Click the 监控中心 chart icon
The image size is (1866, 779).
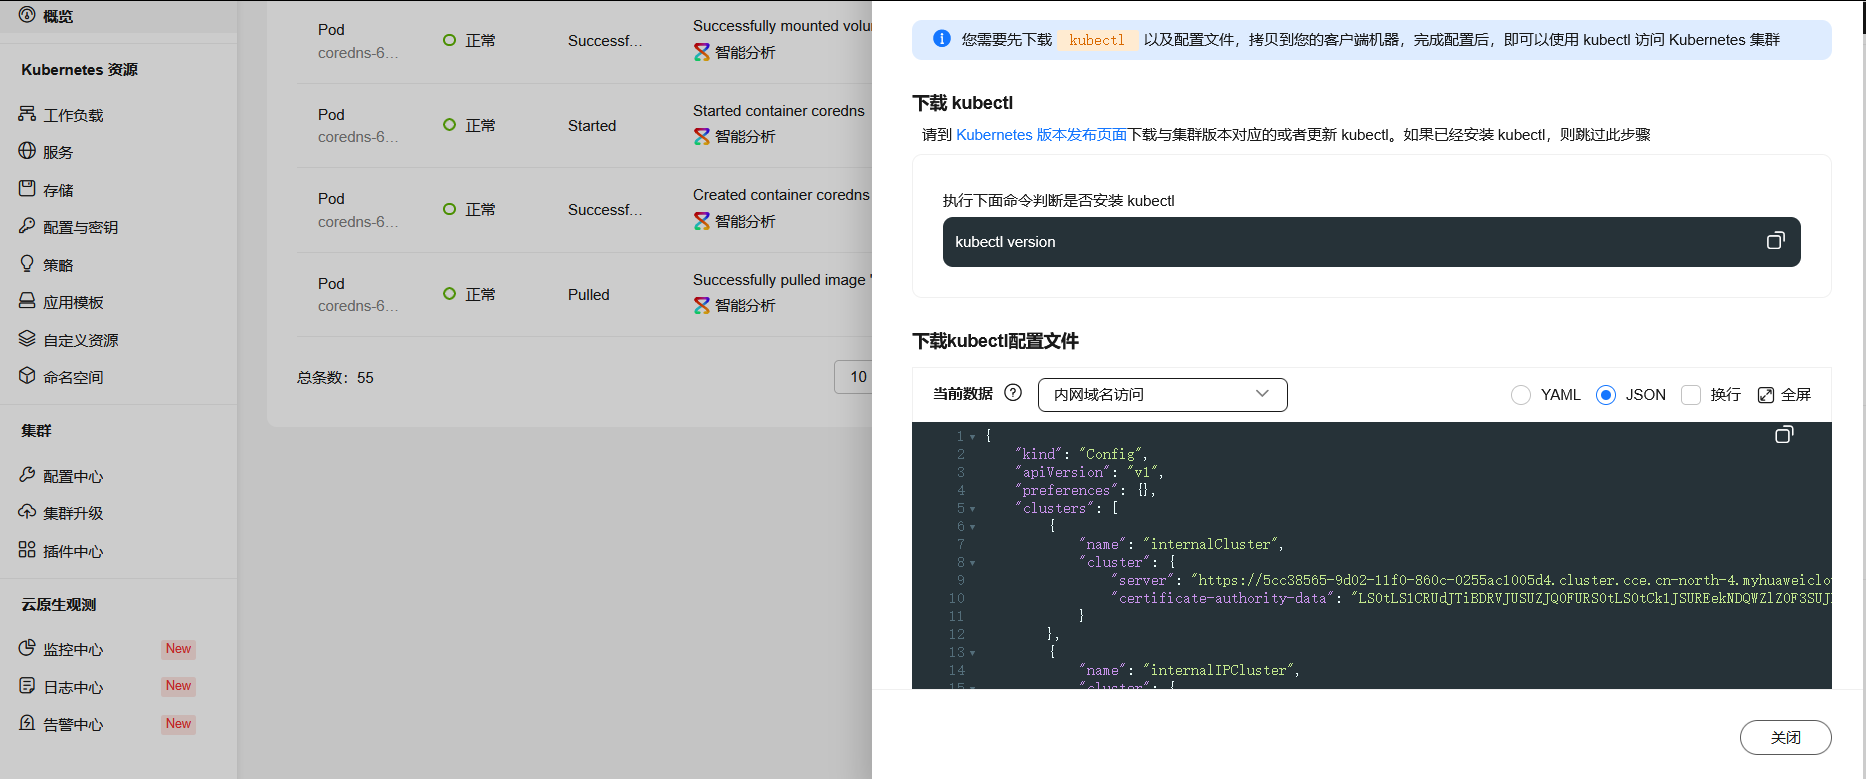click(27, 648)
